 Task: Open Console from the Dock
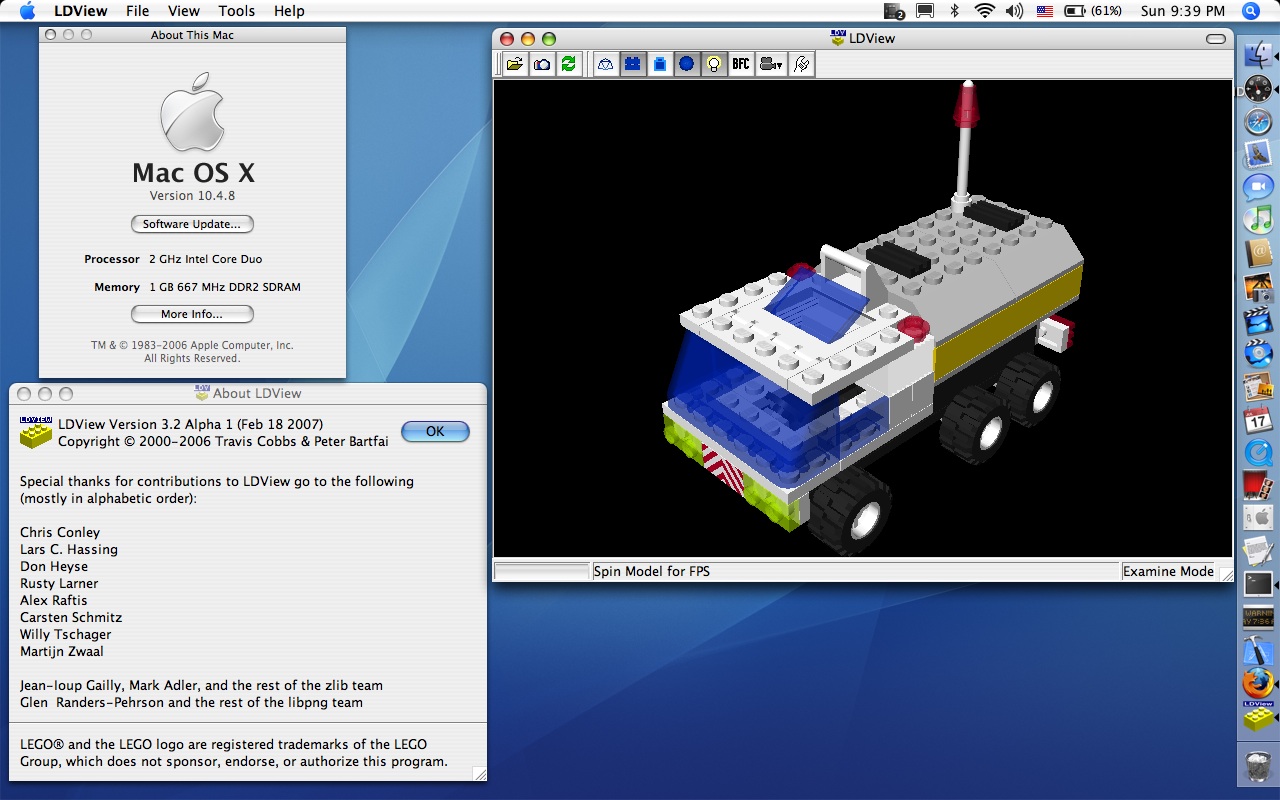pos(1258,616)
